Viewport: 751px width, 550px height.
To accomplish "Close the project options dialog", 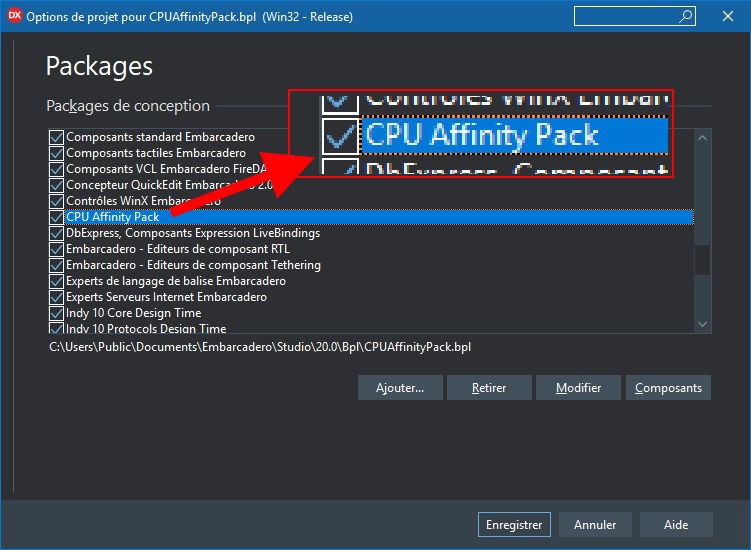I will click(x=728, y=16).
